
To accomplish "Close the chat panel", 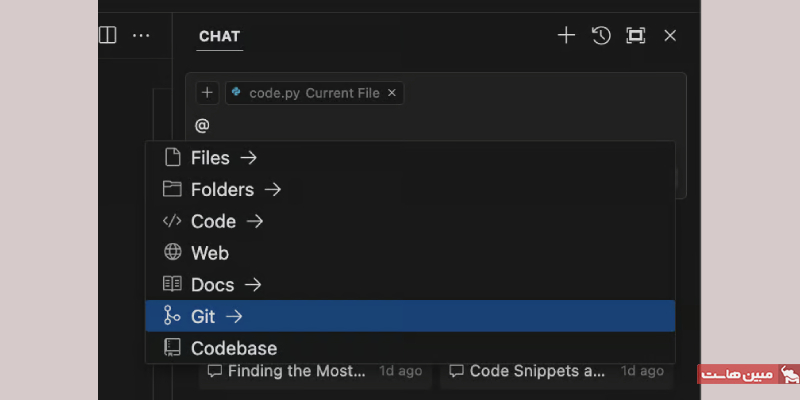I will (x=670, y=36).
